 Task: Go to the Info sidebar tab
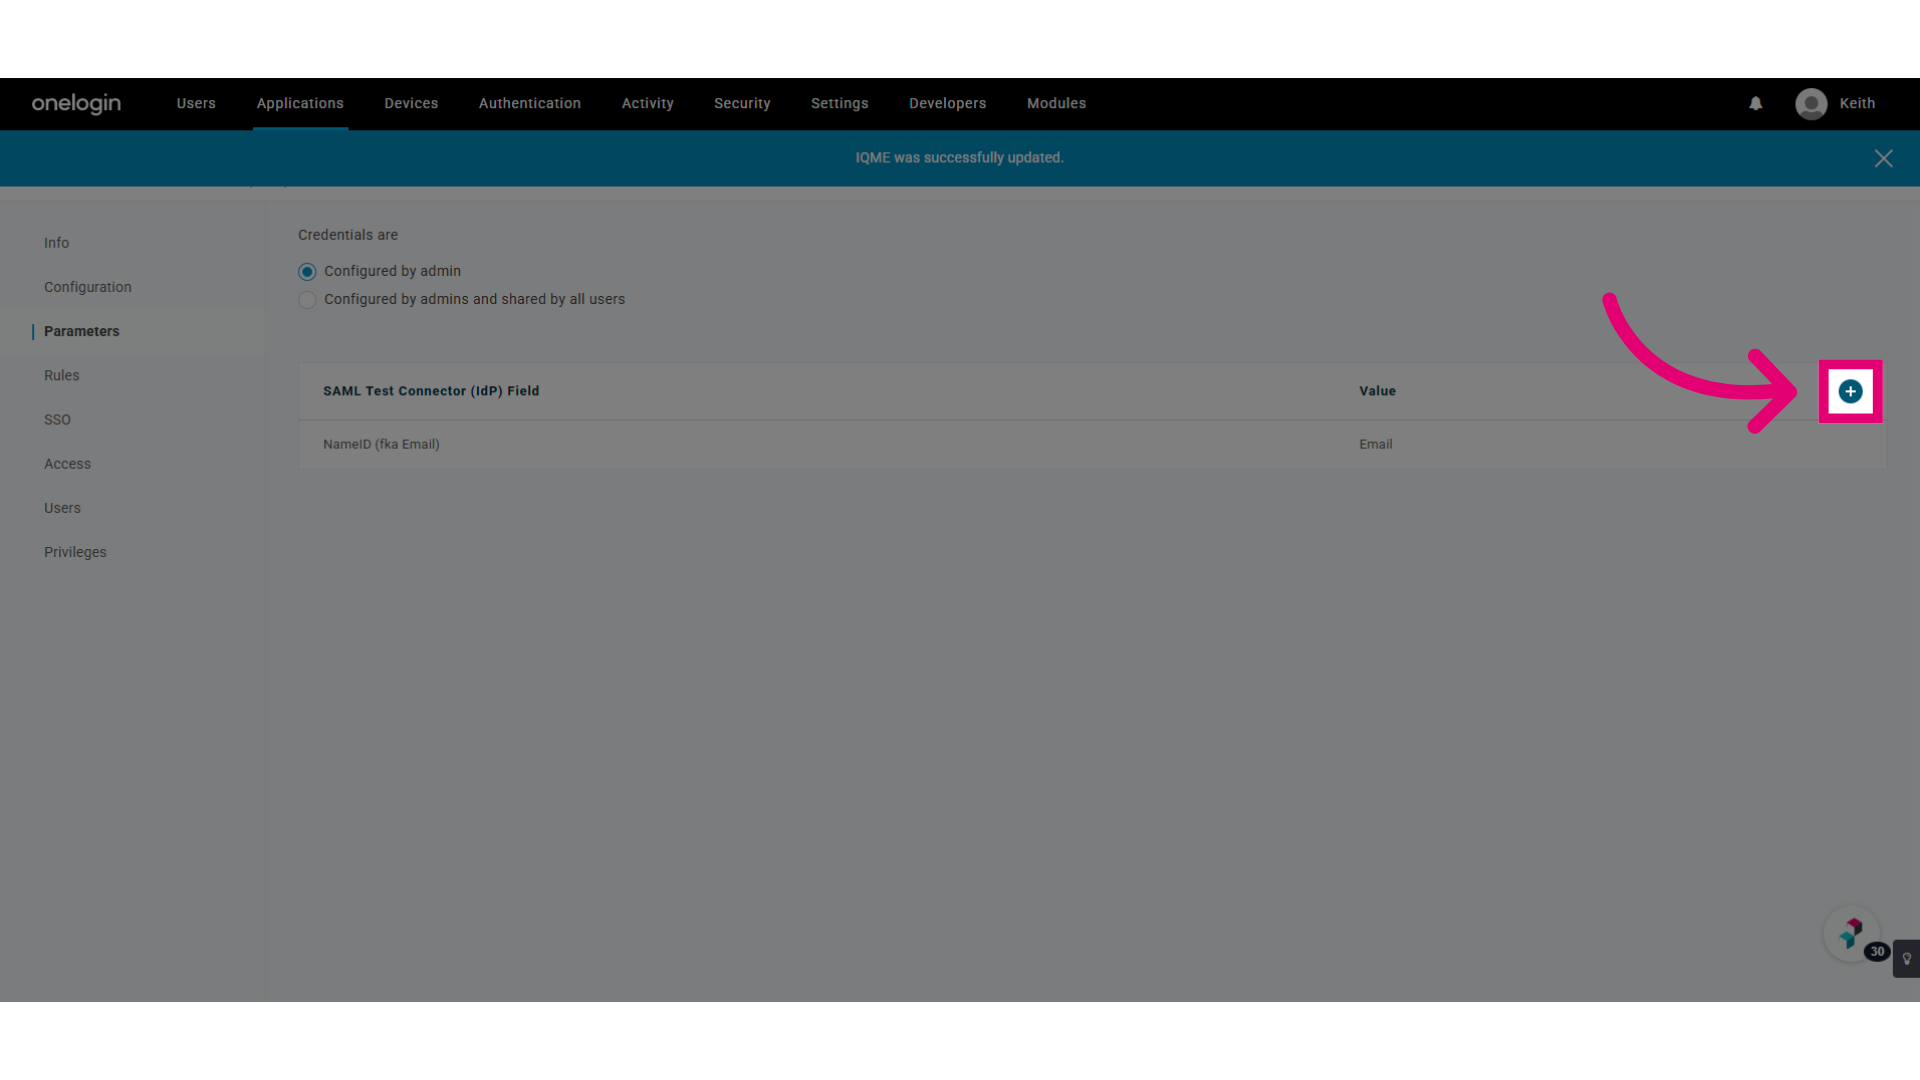[x=56, y=243]
